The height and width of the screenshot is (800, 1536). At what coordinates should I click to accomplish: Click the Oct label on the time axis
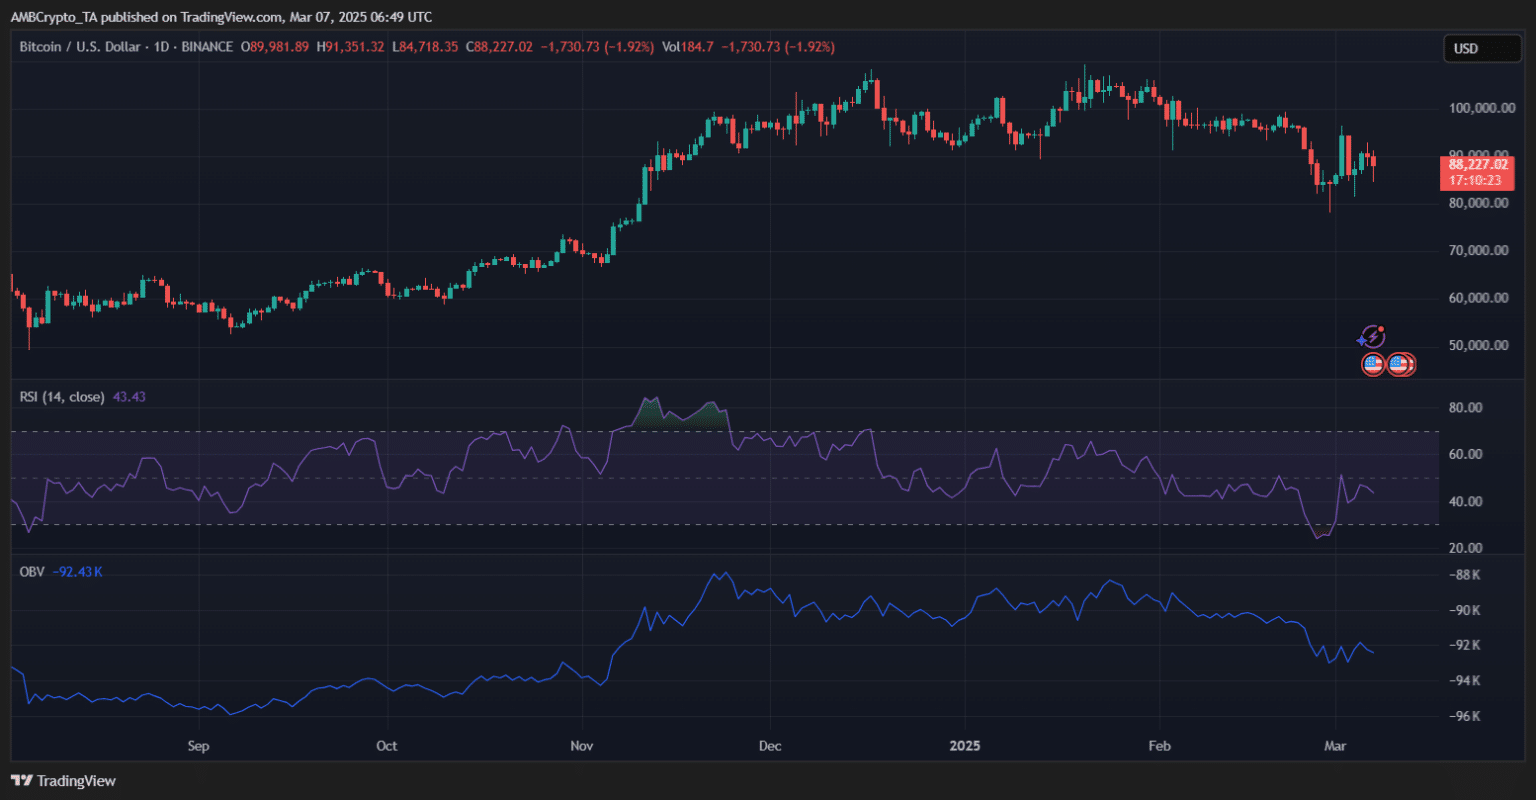387,746
